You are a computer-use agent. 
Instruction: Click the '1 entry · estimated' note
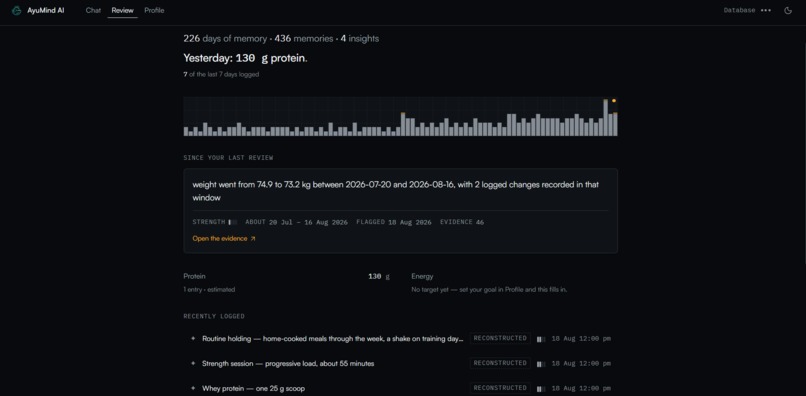209,290
